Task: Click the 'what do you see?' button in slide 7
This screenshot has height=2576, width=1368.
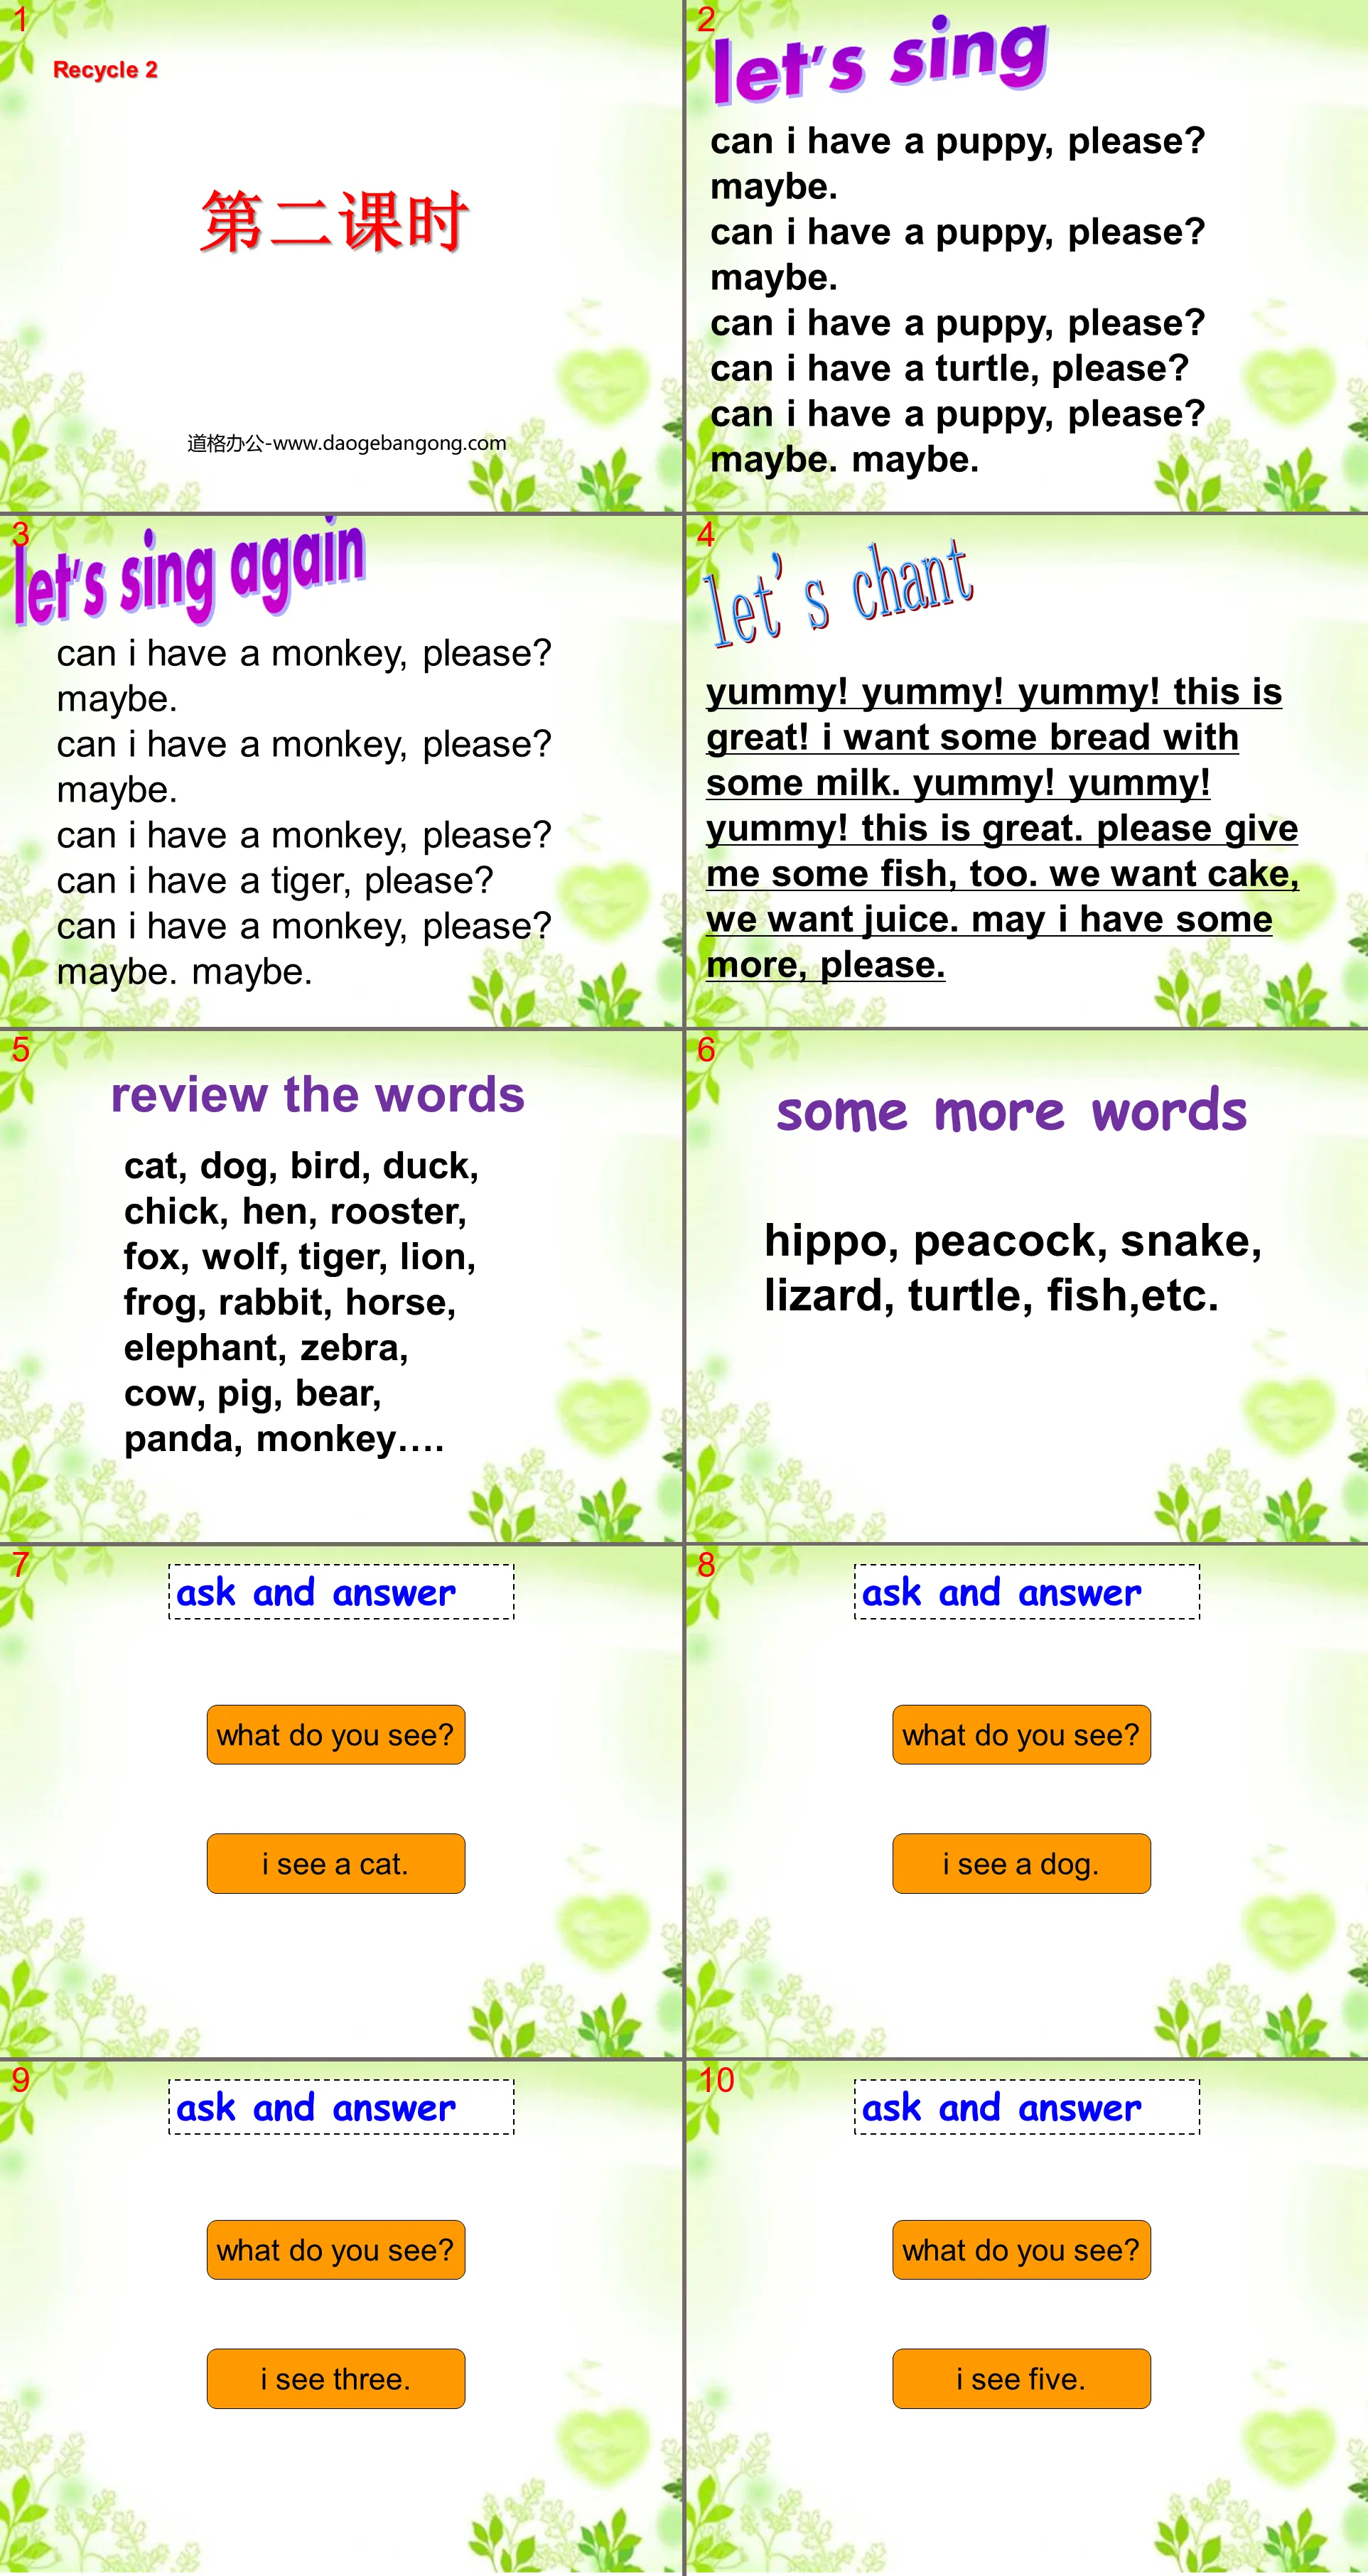Action: [x=334, y=1735]
